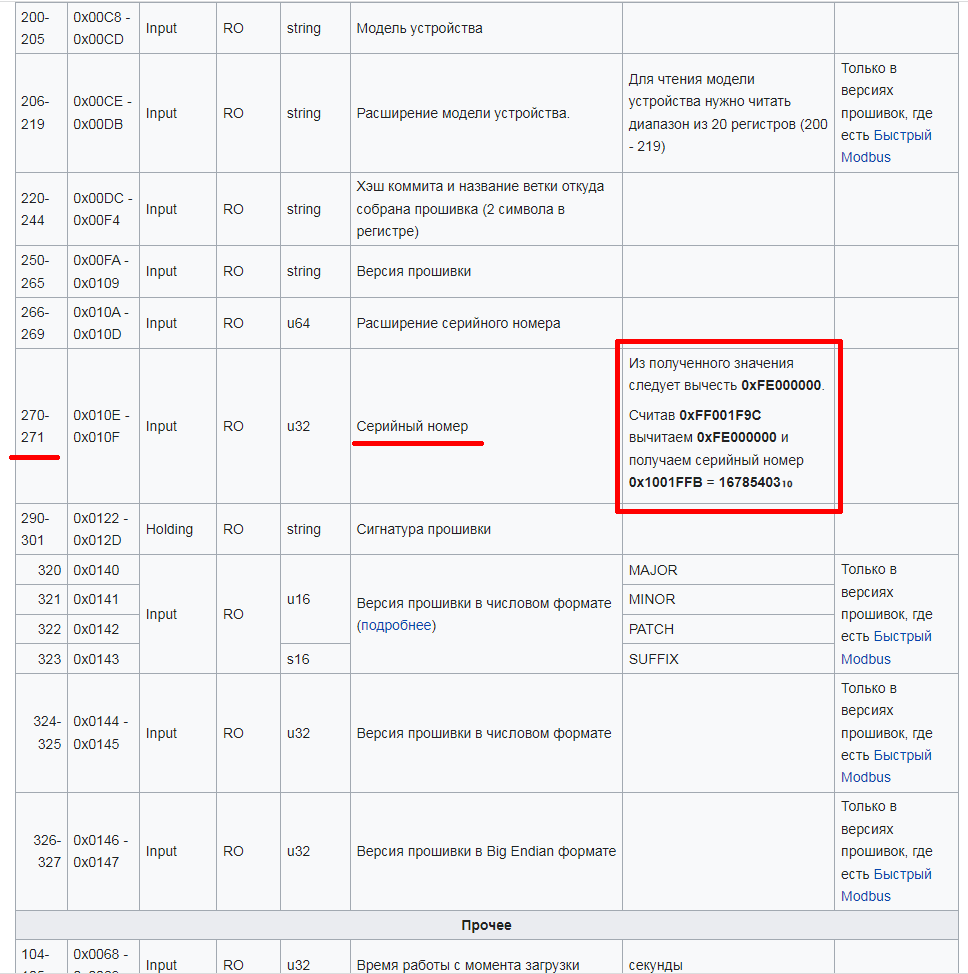Click 'Быстрый Modbus' link in row 326-327
The width and height of the screenshot is (968, 974).
point(886,885)
